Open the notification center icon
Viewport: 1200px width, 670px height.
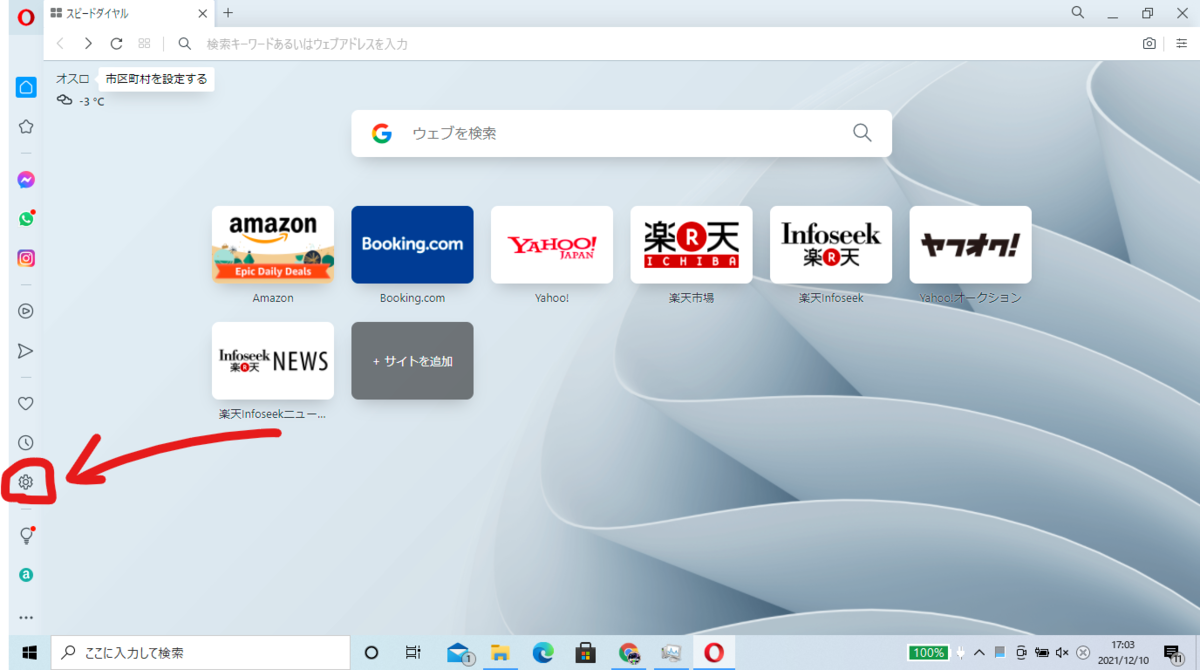point(1172,653)
